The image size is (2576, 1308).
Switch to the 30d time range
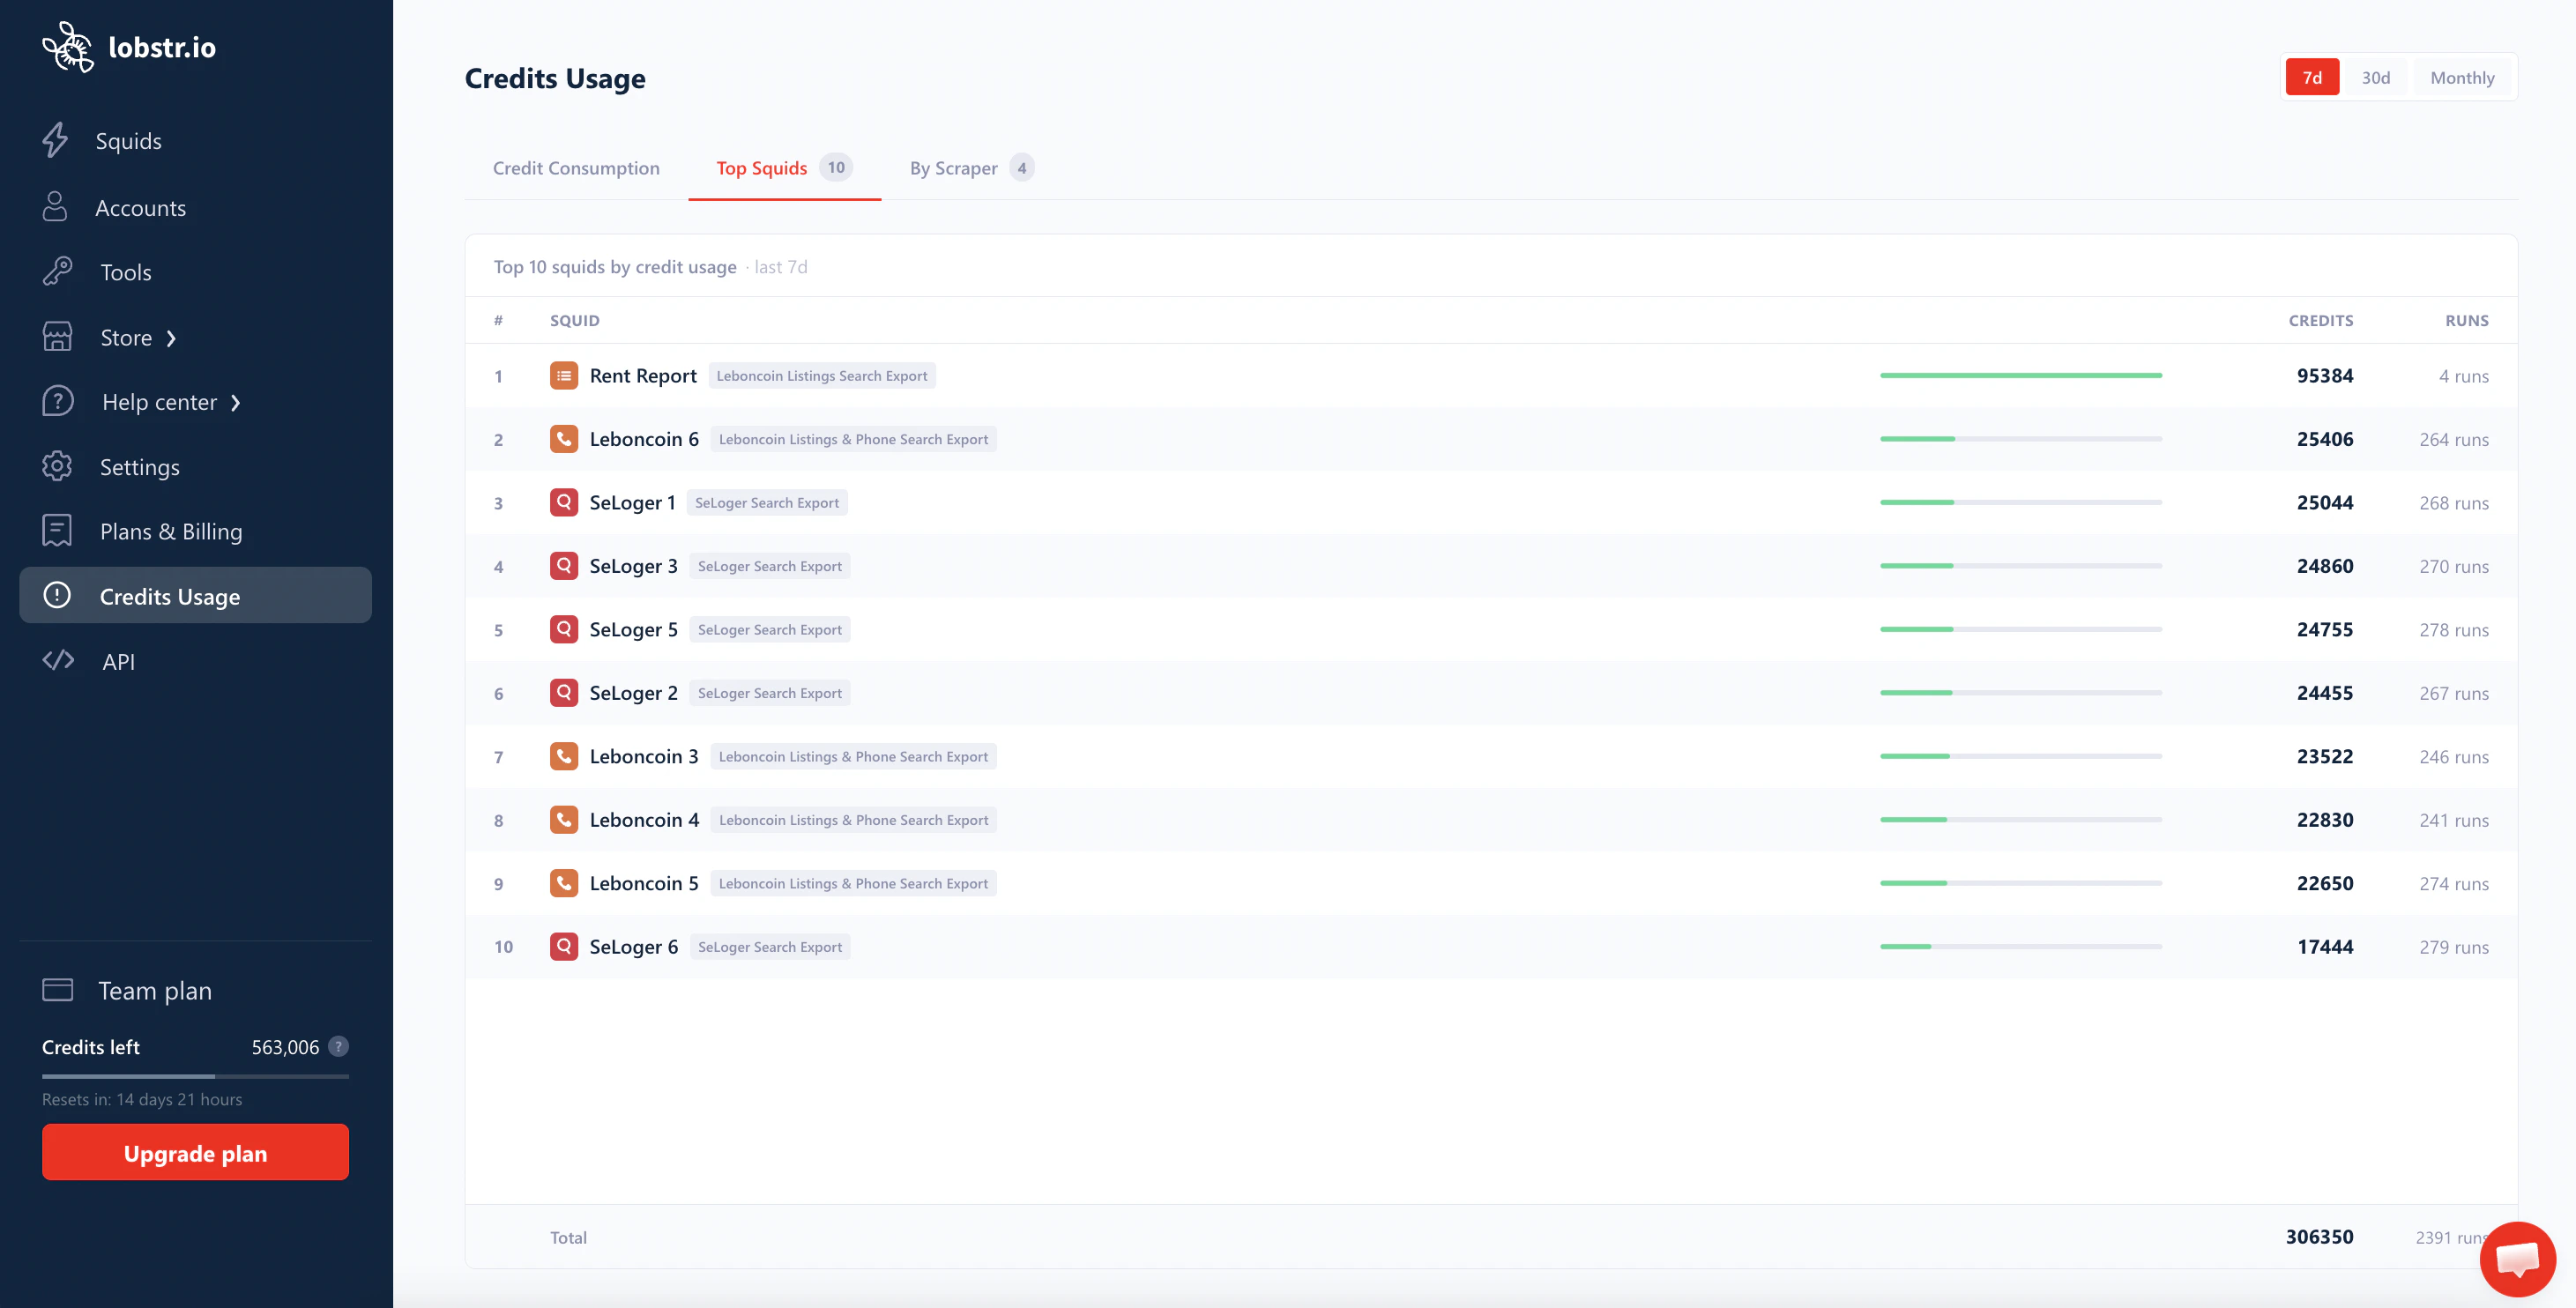click(x=2376, y=77)
